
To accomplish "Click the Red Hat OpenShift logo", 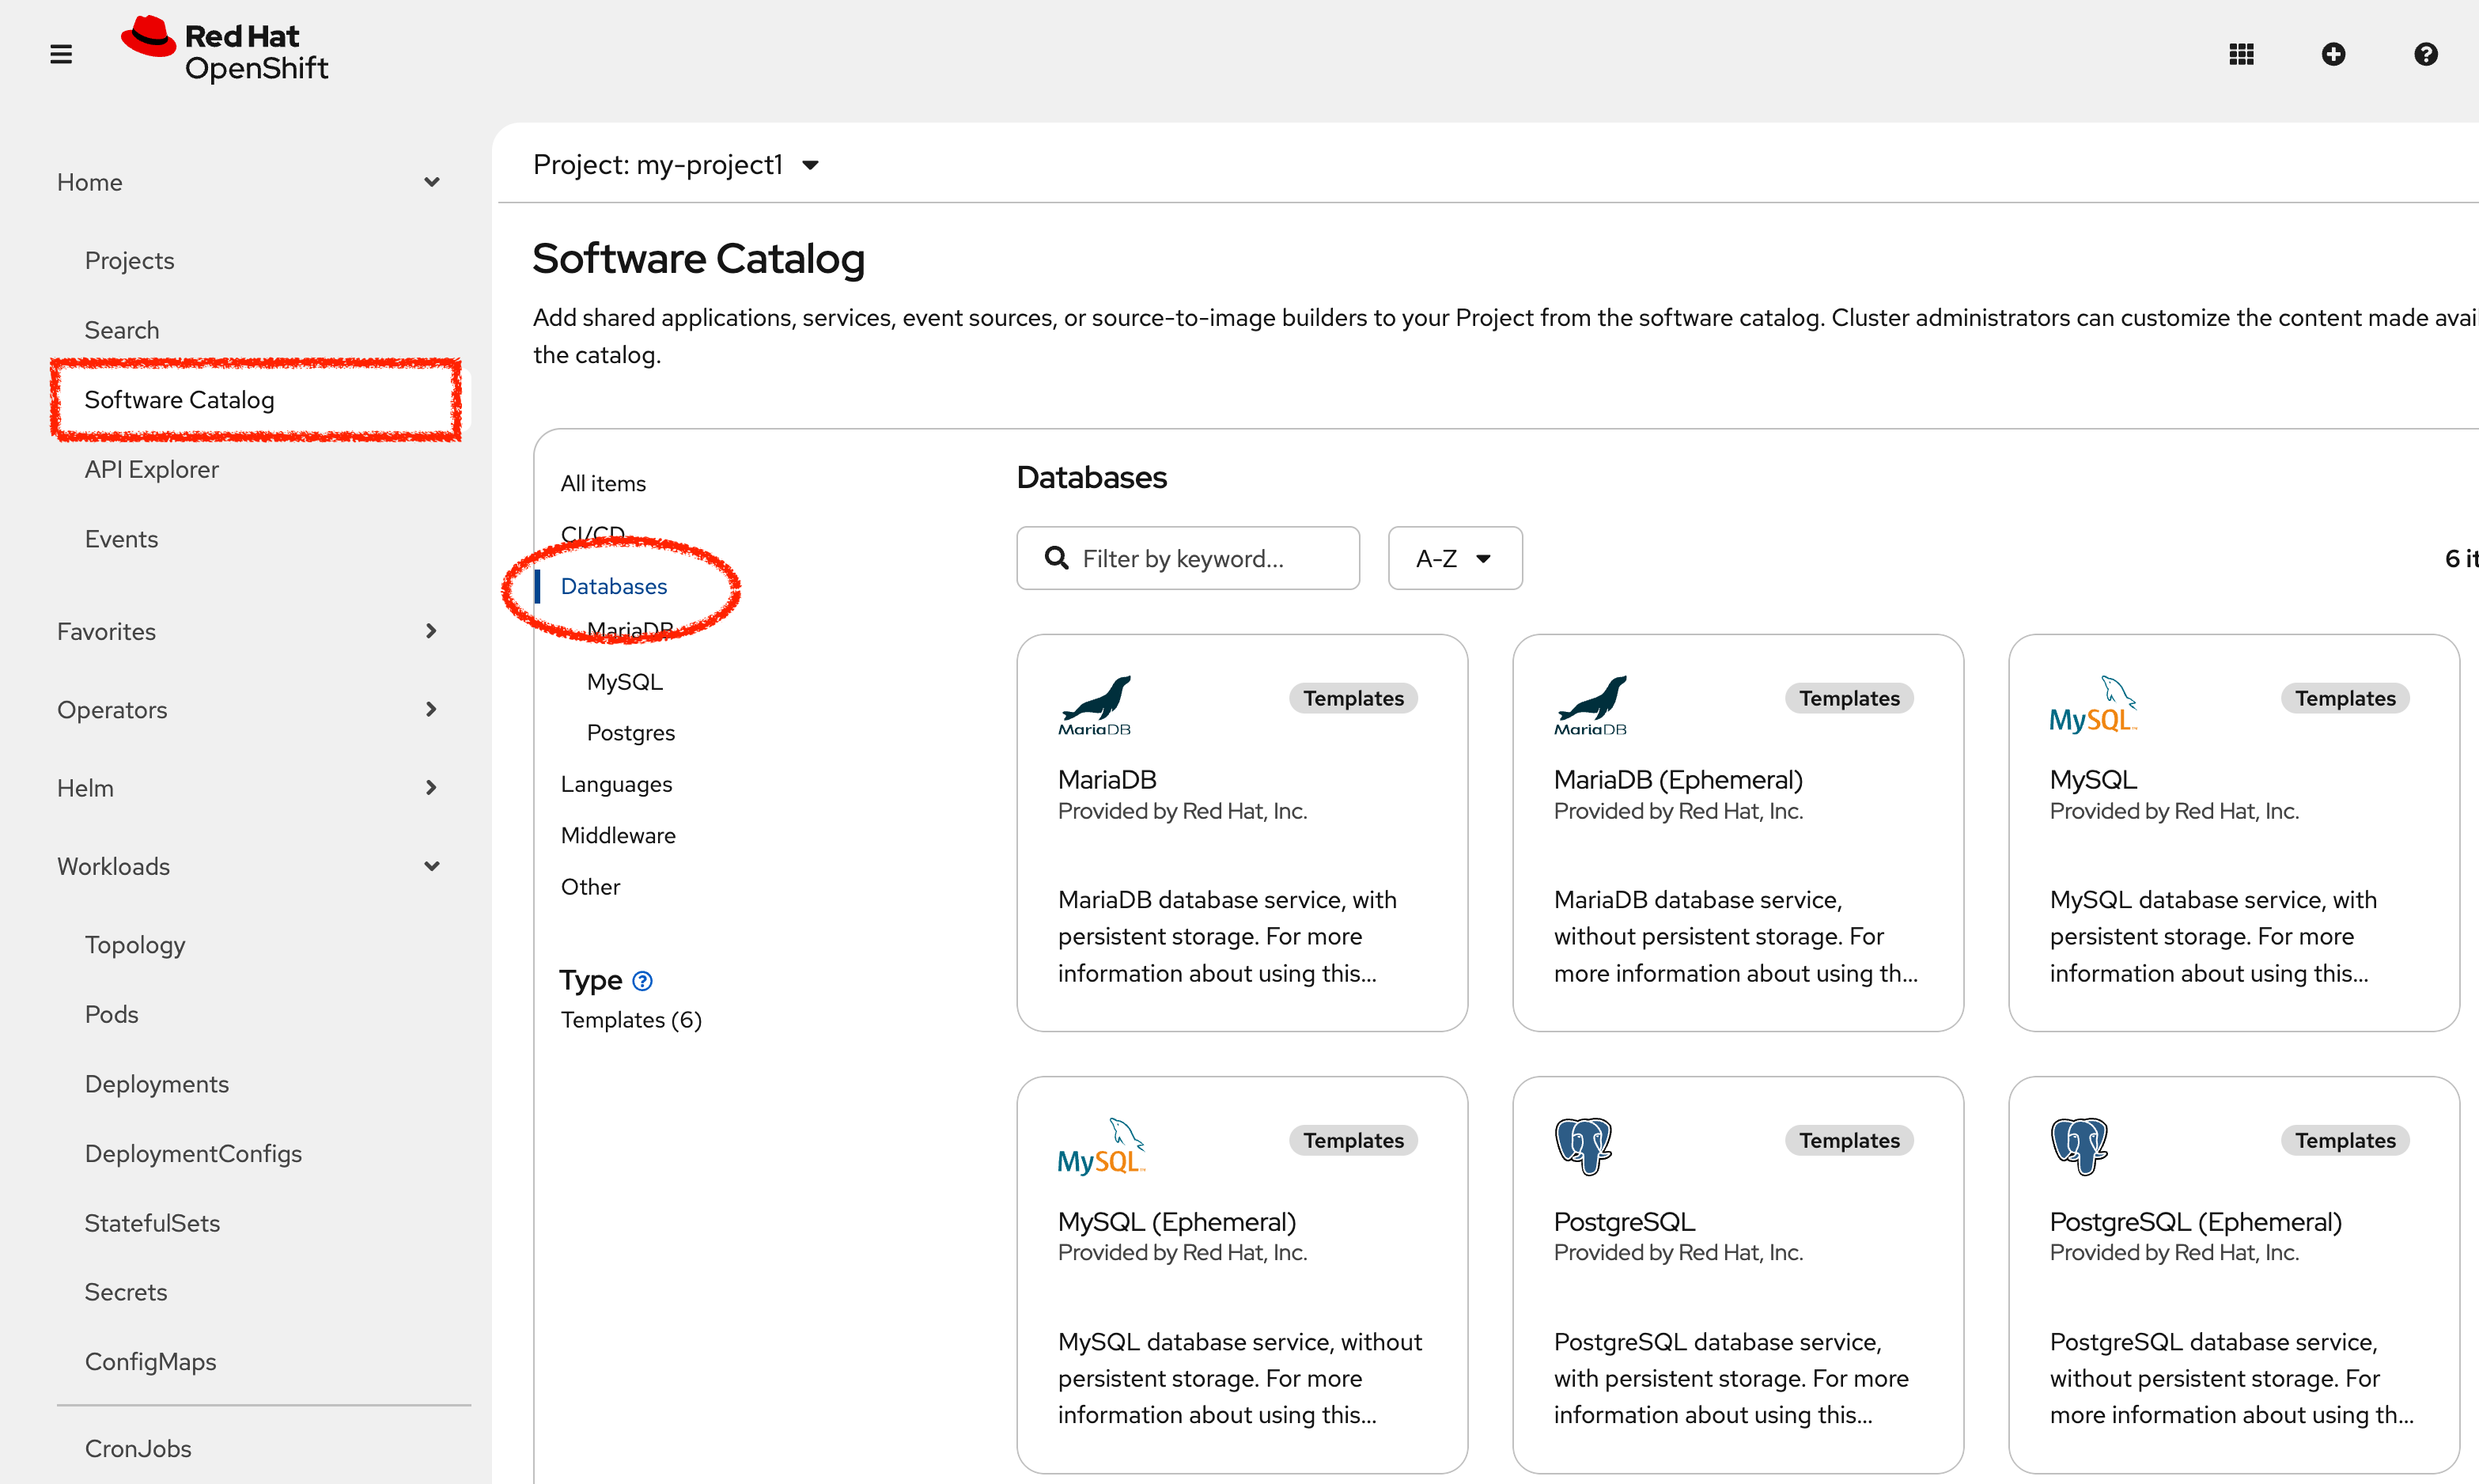I will (x=224, y=49).
